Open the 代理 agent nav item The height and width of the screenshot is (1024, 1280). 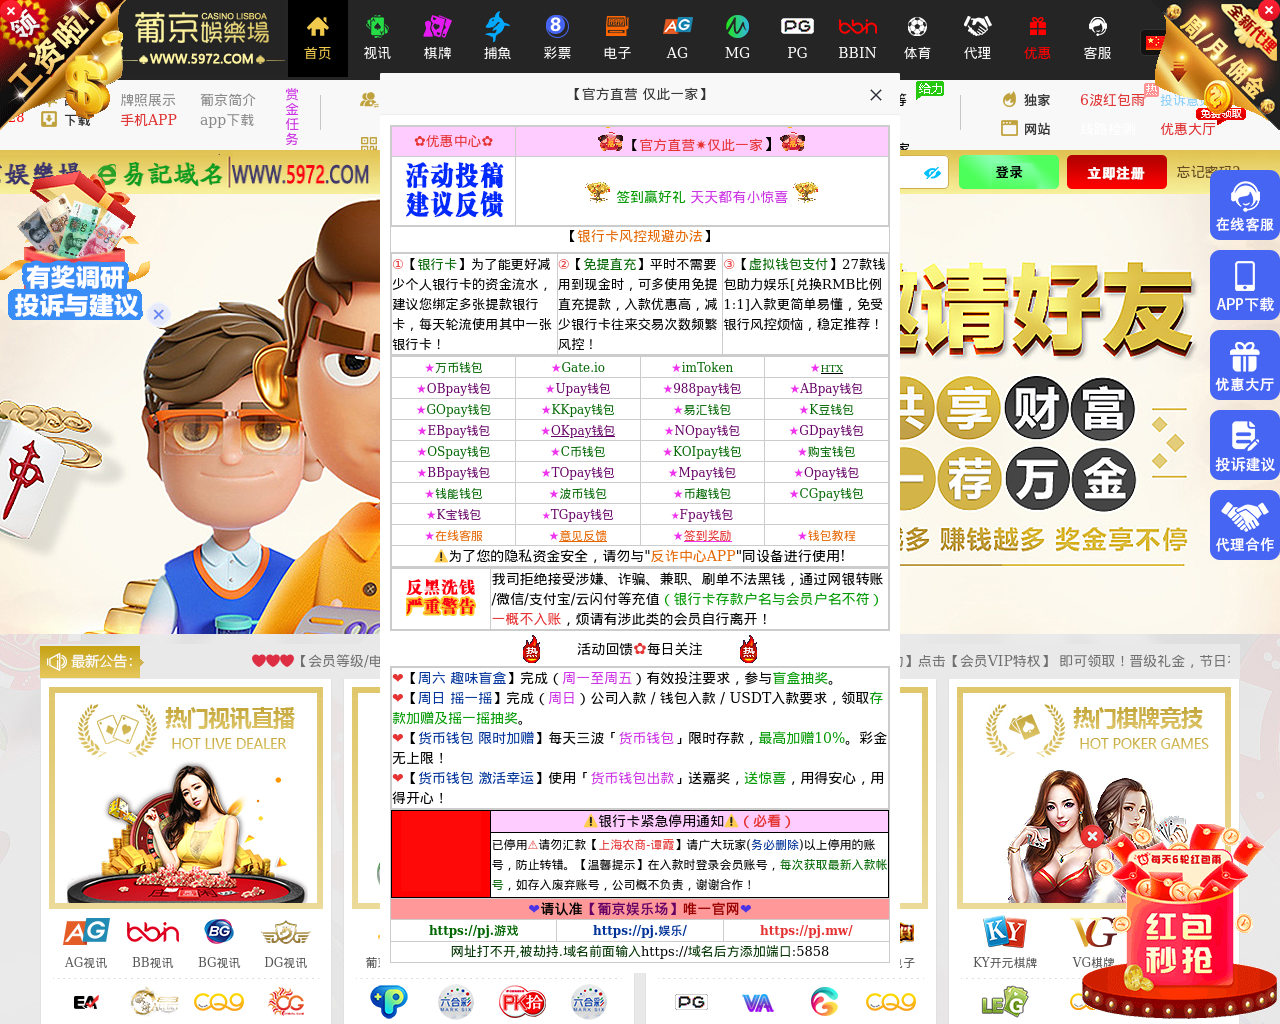(x=977, y=38)
